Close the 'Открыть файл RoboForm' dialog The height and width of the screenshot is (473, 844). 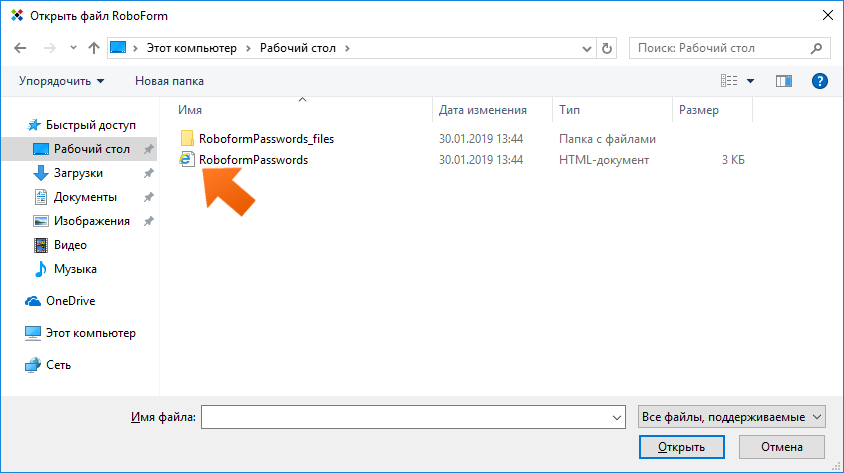pos(828,16)
